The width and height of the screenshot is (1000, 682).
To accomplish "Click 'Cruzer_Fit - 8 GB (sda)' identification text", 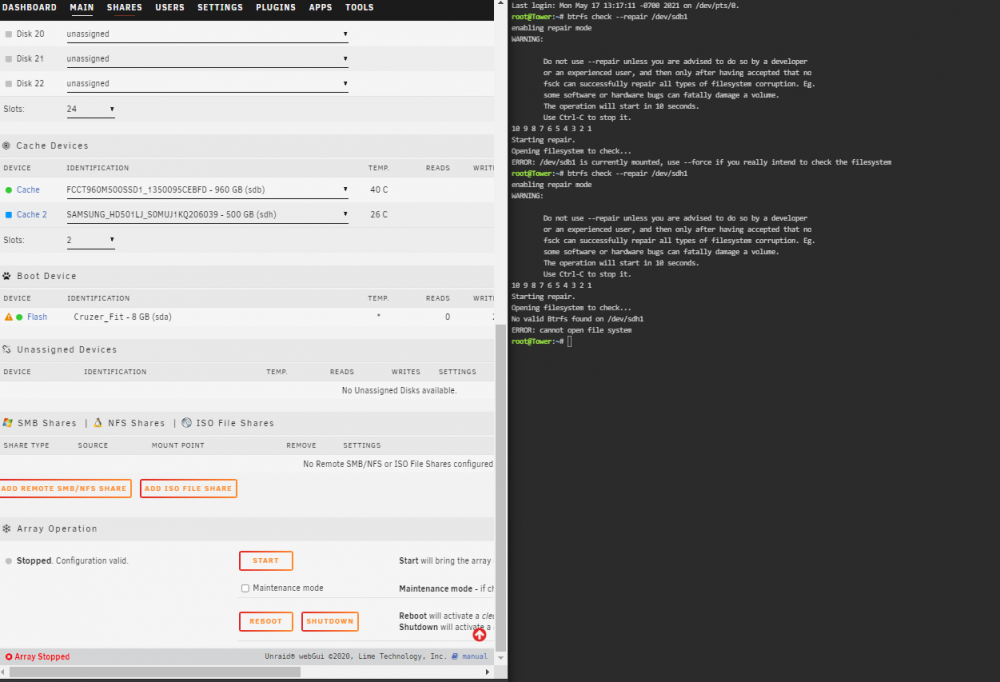I will (122, 317).
